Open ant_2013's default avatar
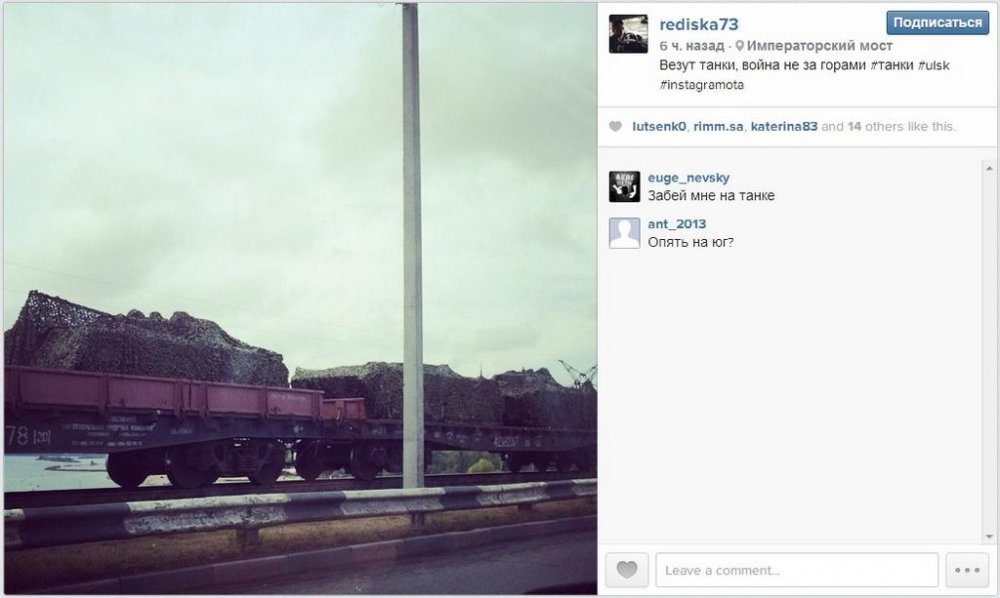 pyautogui.click(x=624, y=233)
